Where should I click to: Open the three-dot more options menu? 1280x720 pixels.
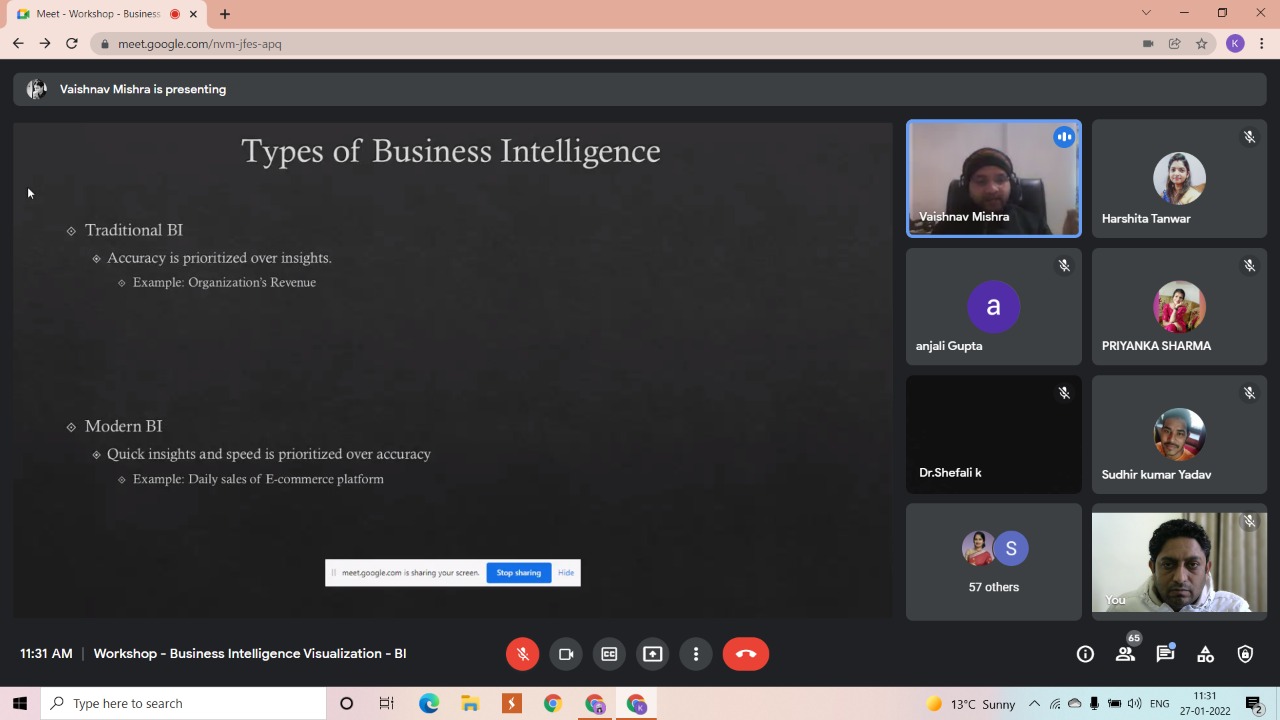[x=696, y=654]
